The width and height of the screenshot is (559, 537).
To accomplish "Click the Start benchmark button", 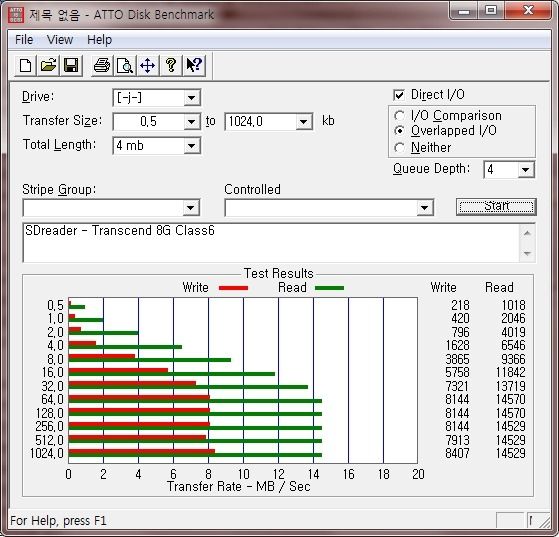I will pos(496,206).
